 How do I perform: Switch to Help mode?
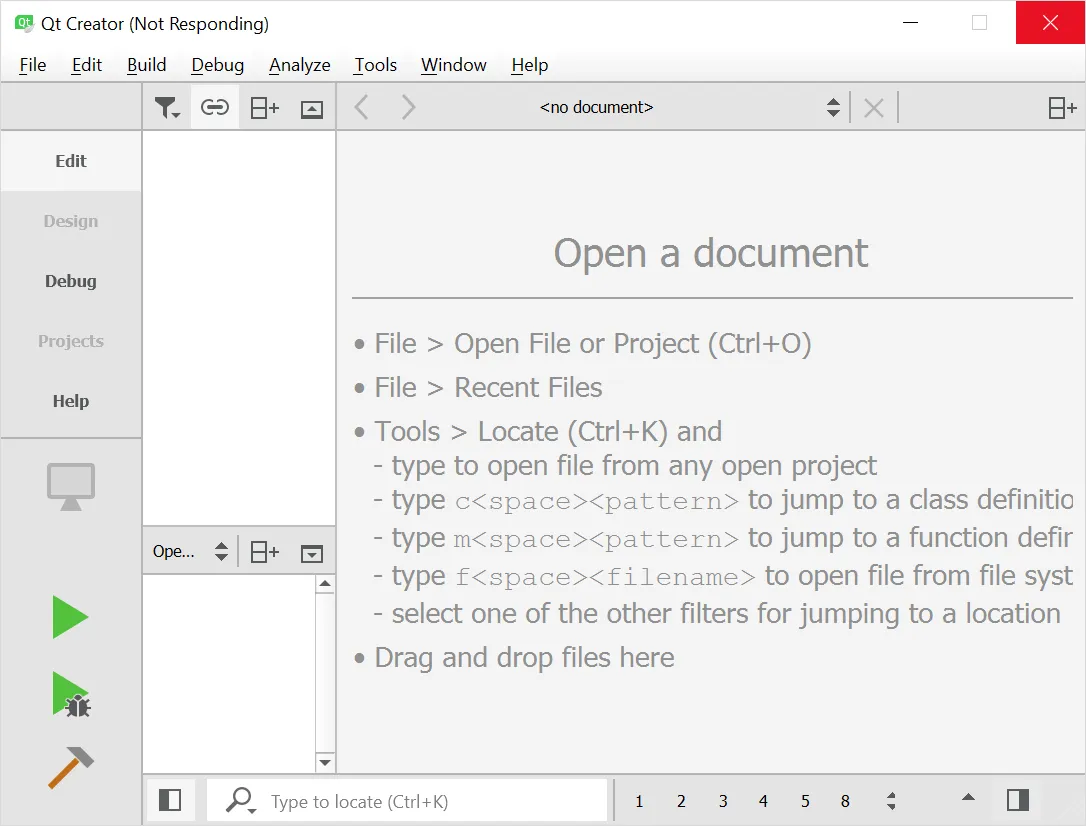[71, 401]
